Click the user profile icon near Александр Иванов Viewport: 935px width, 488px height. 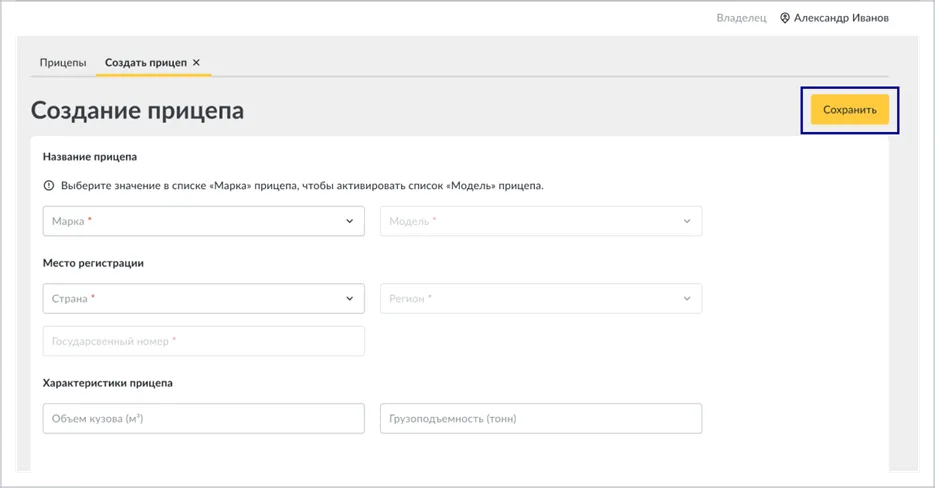(785, 18)
